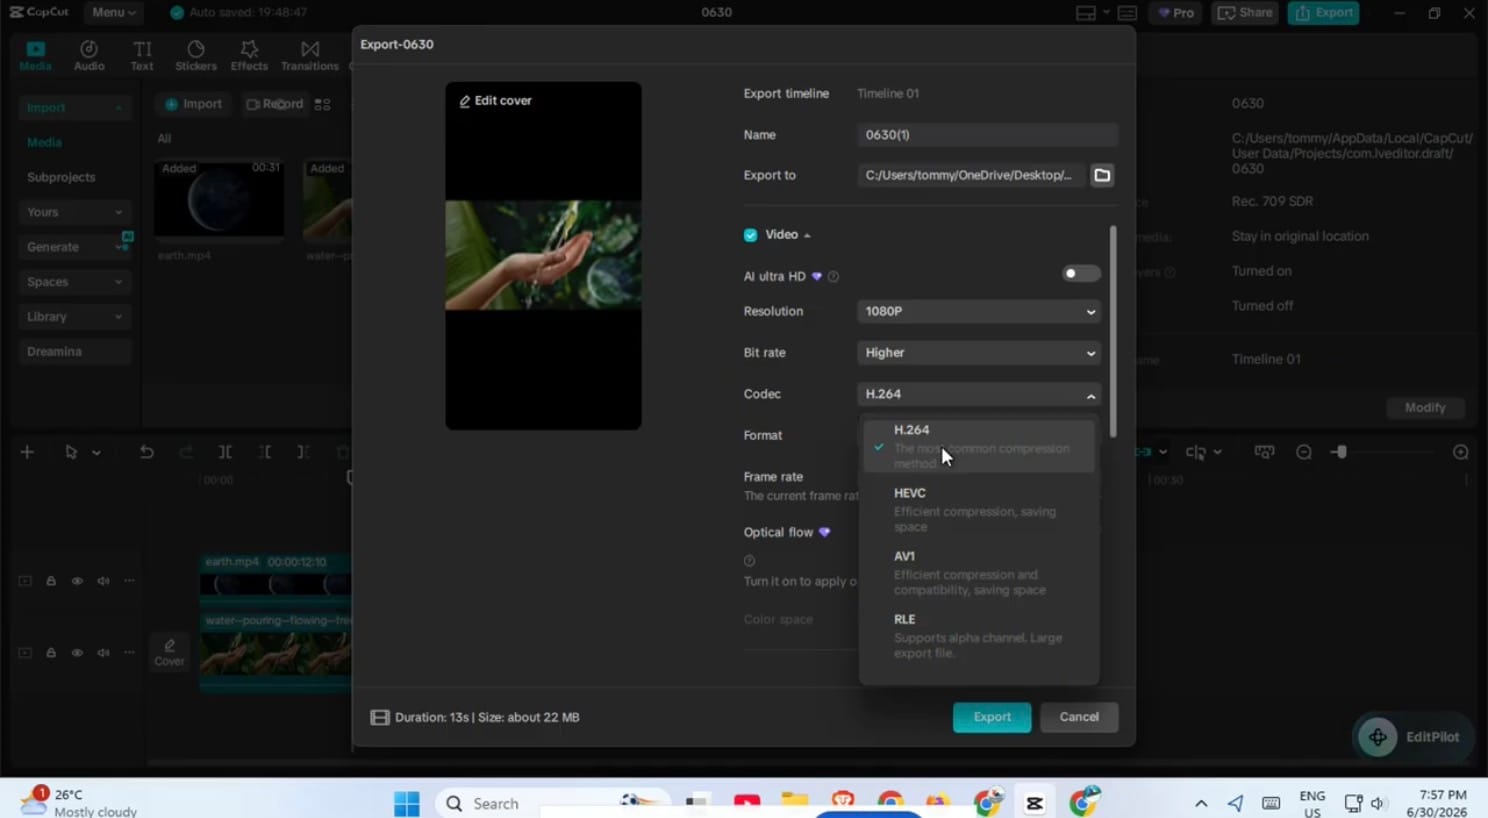Choose RLE codec option

point(979,635)
